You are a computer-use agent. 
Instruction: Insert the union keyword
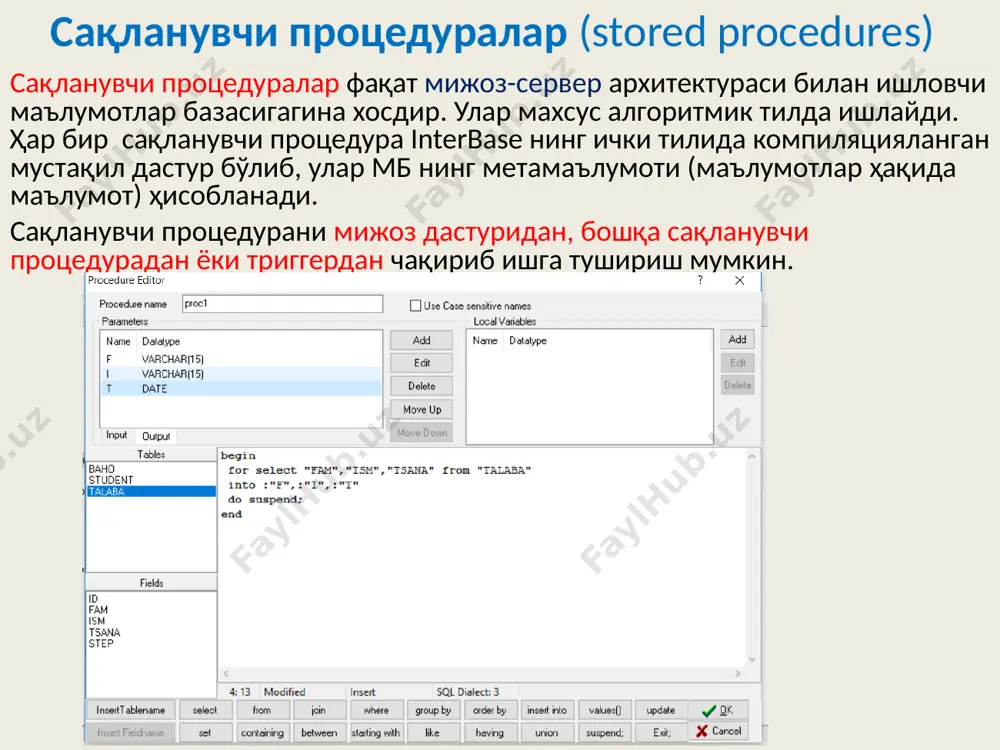[547, 733]
